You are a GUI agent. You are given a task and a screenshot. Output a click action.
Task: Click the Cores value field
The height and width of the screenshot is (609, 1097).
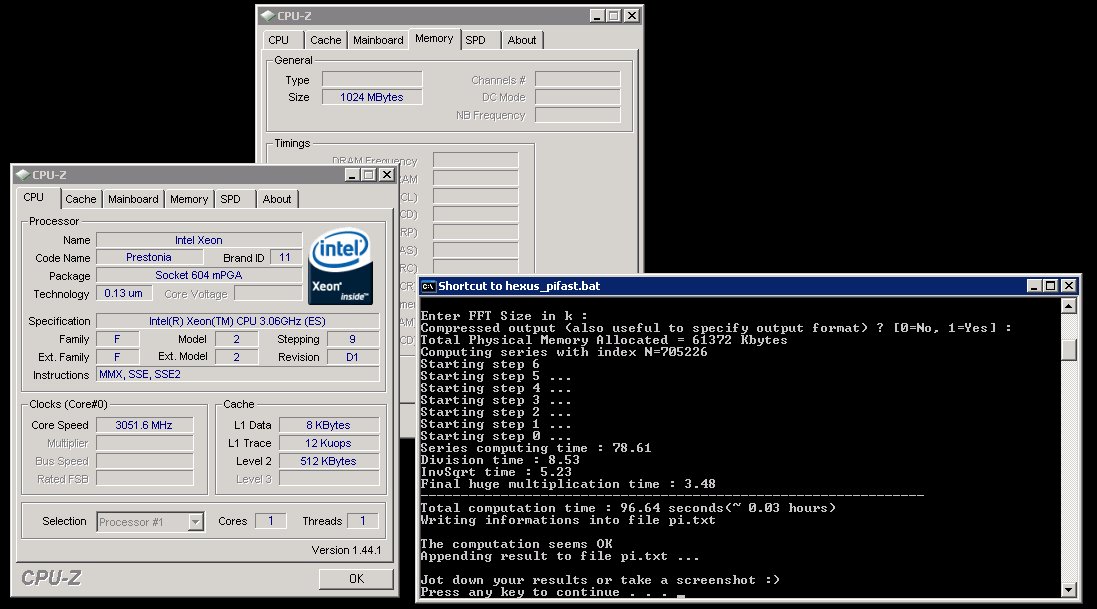(x=270, y=521)
